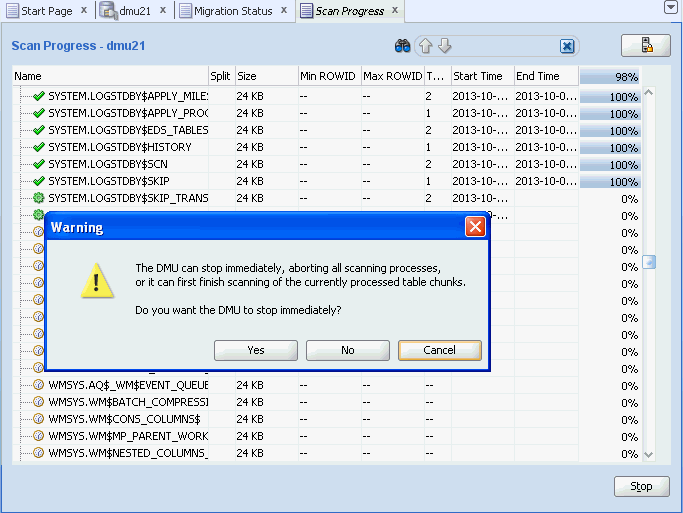Cancel the Warning dialog

tap(439, 350)
